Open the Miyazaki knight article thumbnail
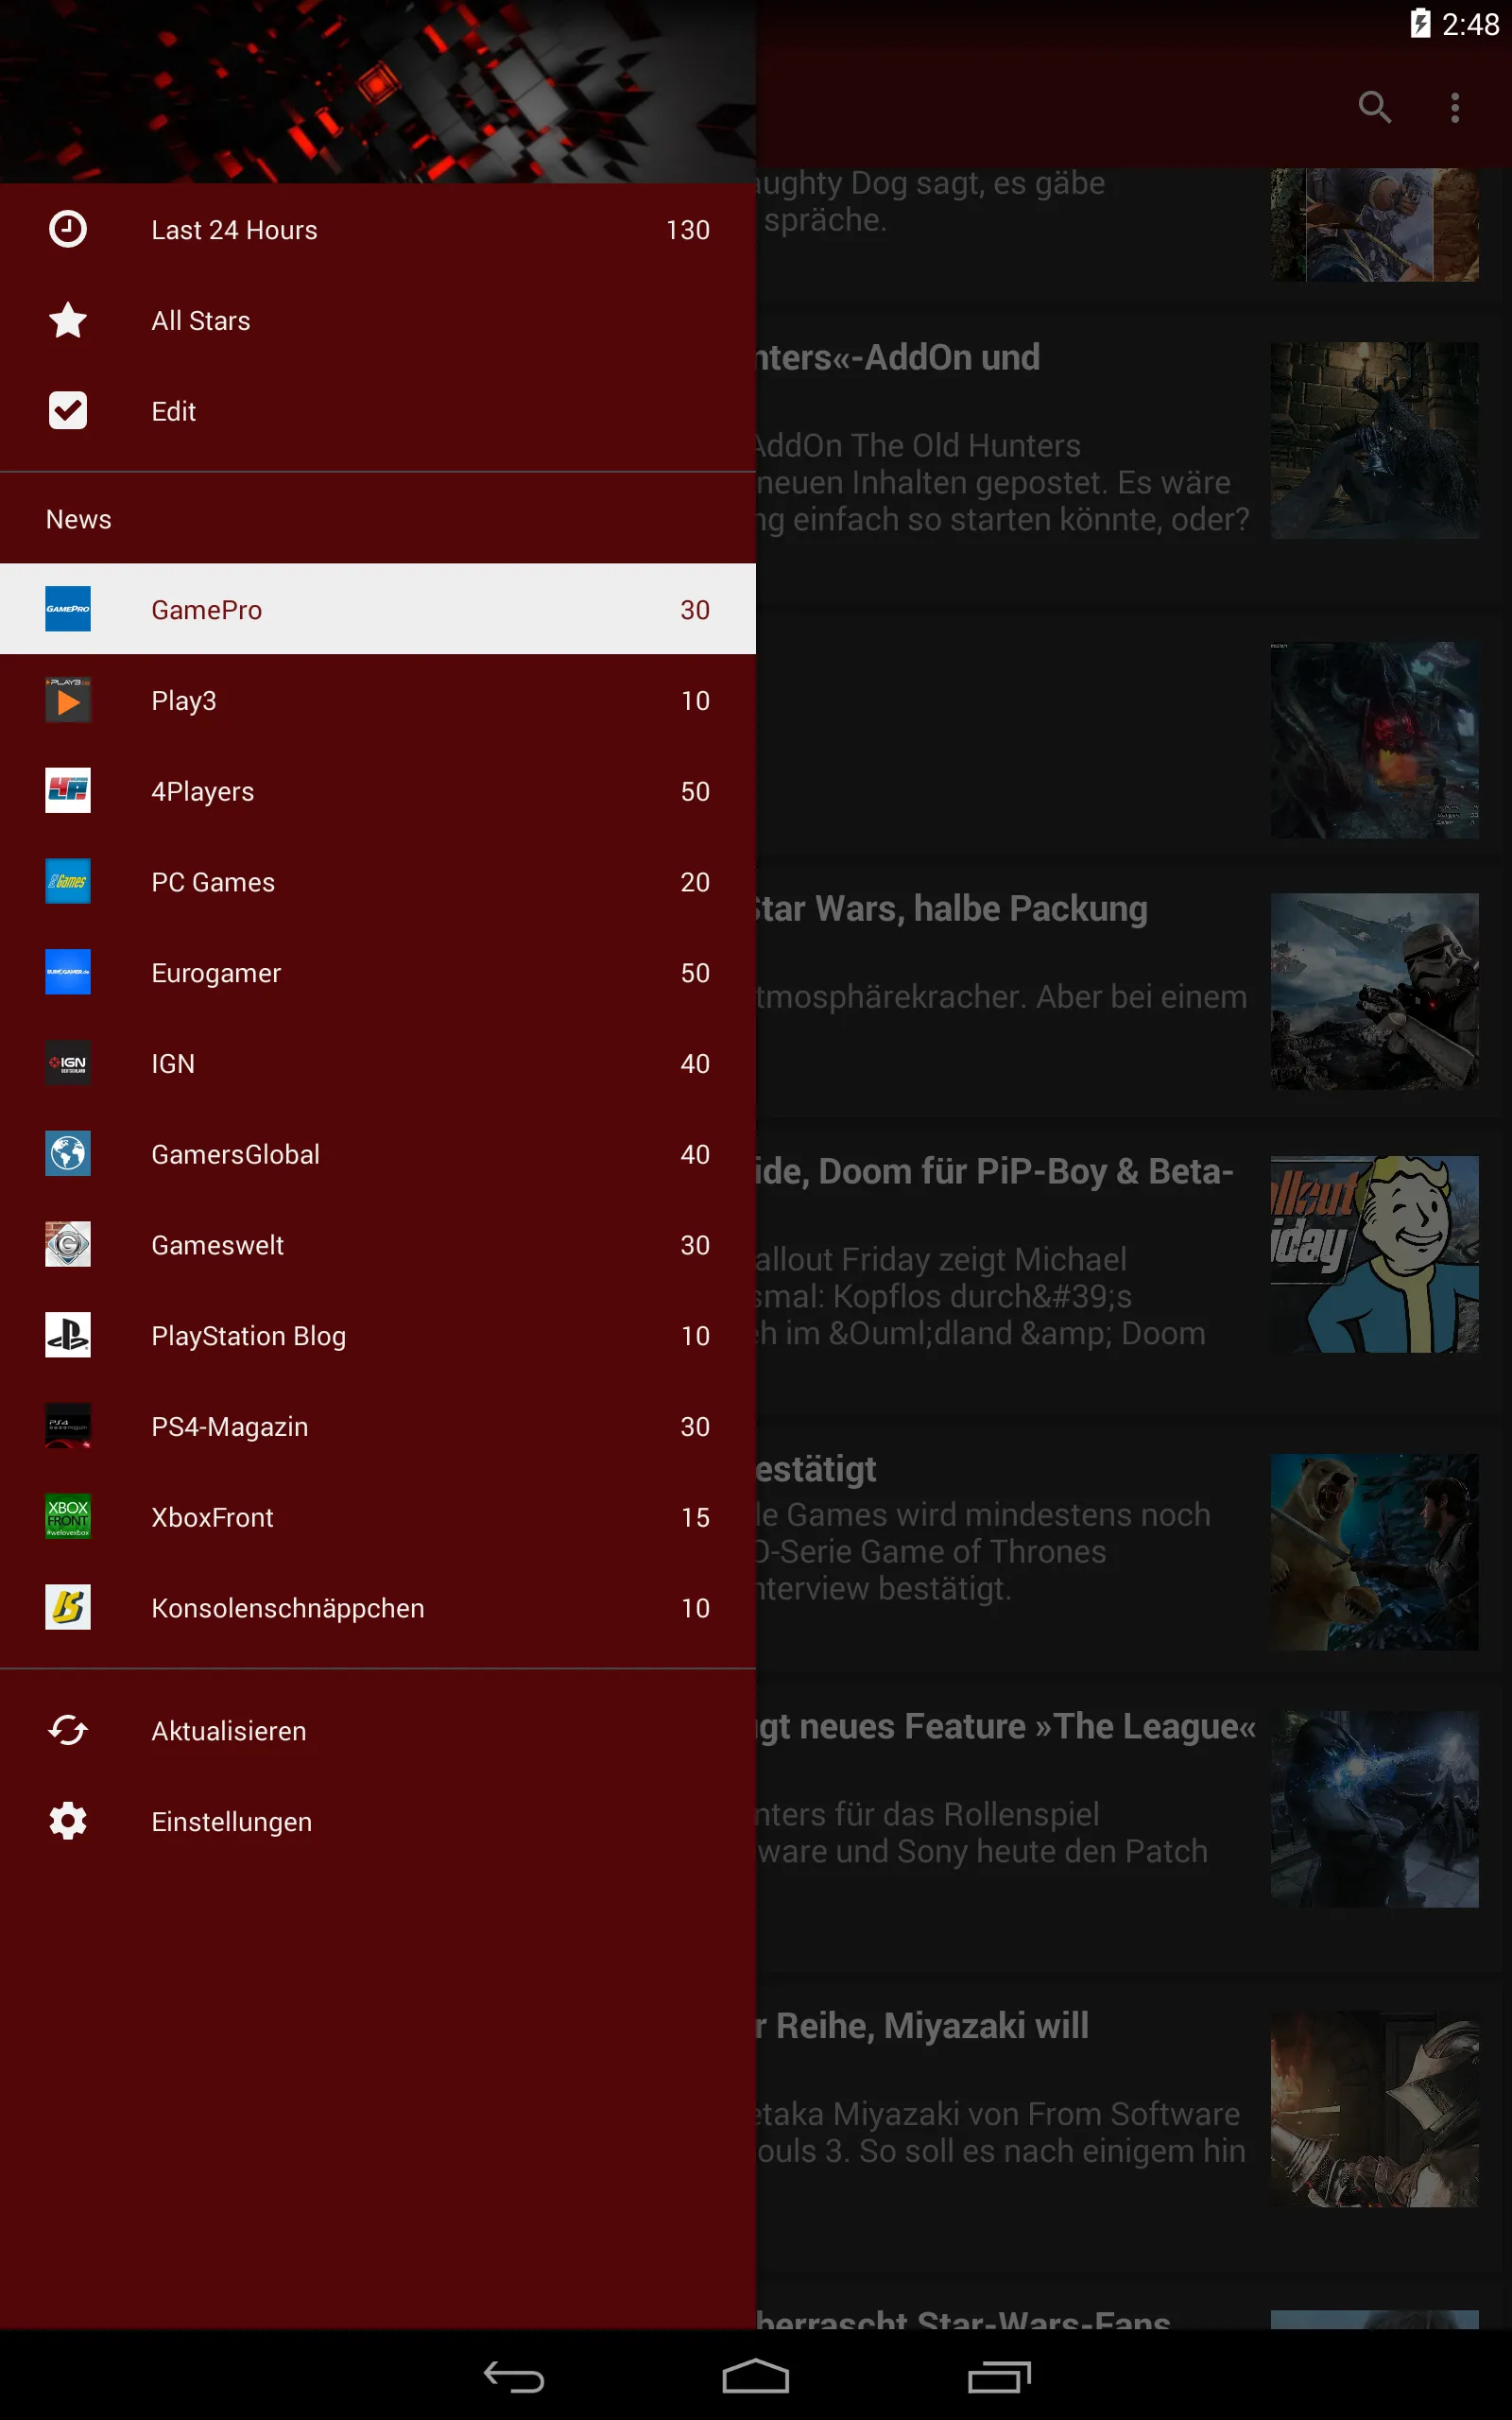 tap(1374, 2109)
